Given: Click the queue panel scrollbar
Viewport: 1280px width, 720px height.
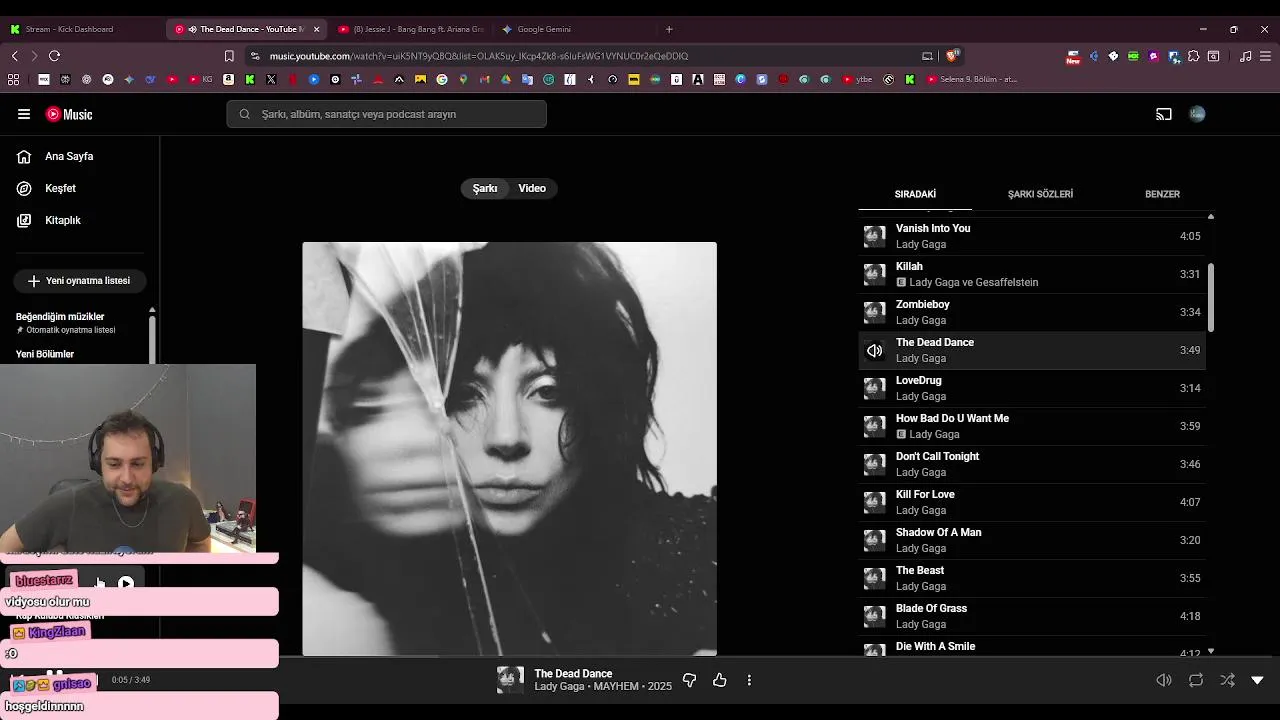Looking at the screenshot, I should point(1211,298).
